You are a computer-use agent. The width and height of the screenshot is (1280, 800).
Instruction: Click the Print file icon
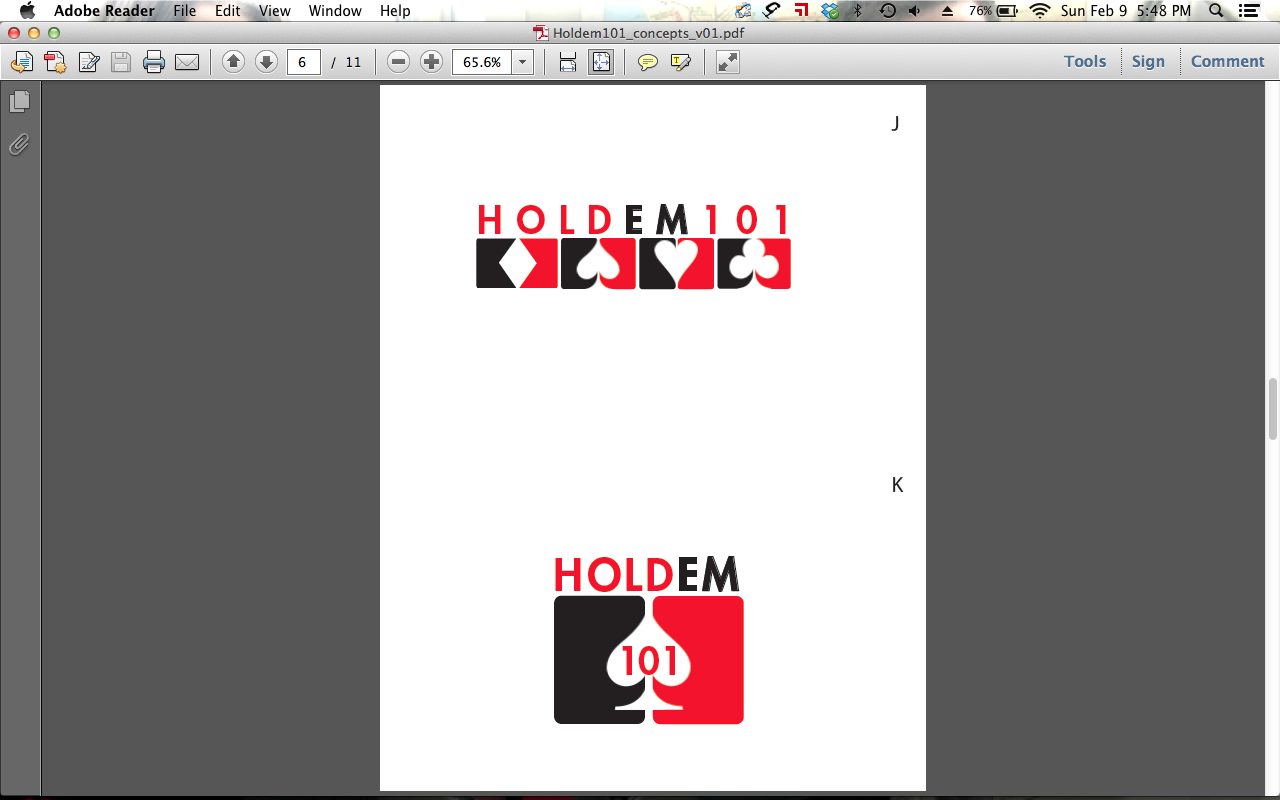[x=154, y=62]
